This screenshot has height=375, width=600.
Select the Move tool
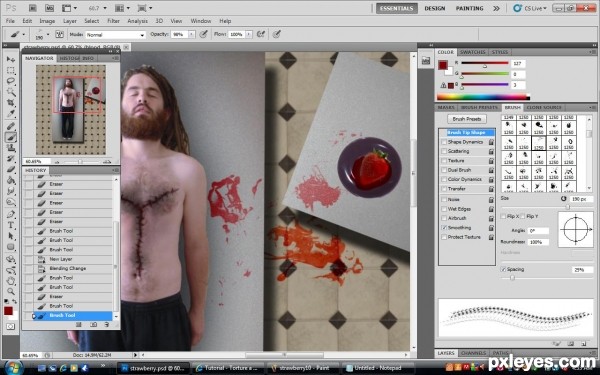coord(11,59)
